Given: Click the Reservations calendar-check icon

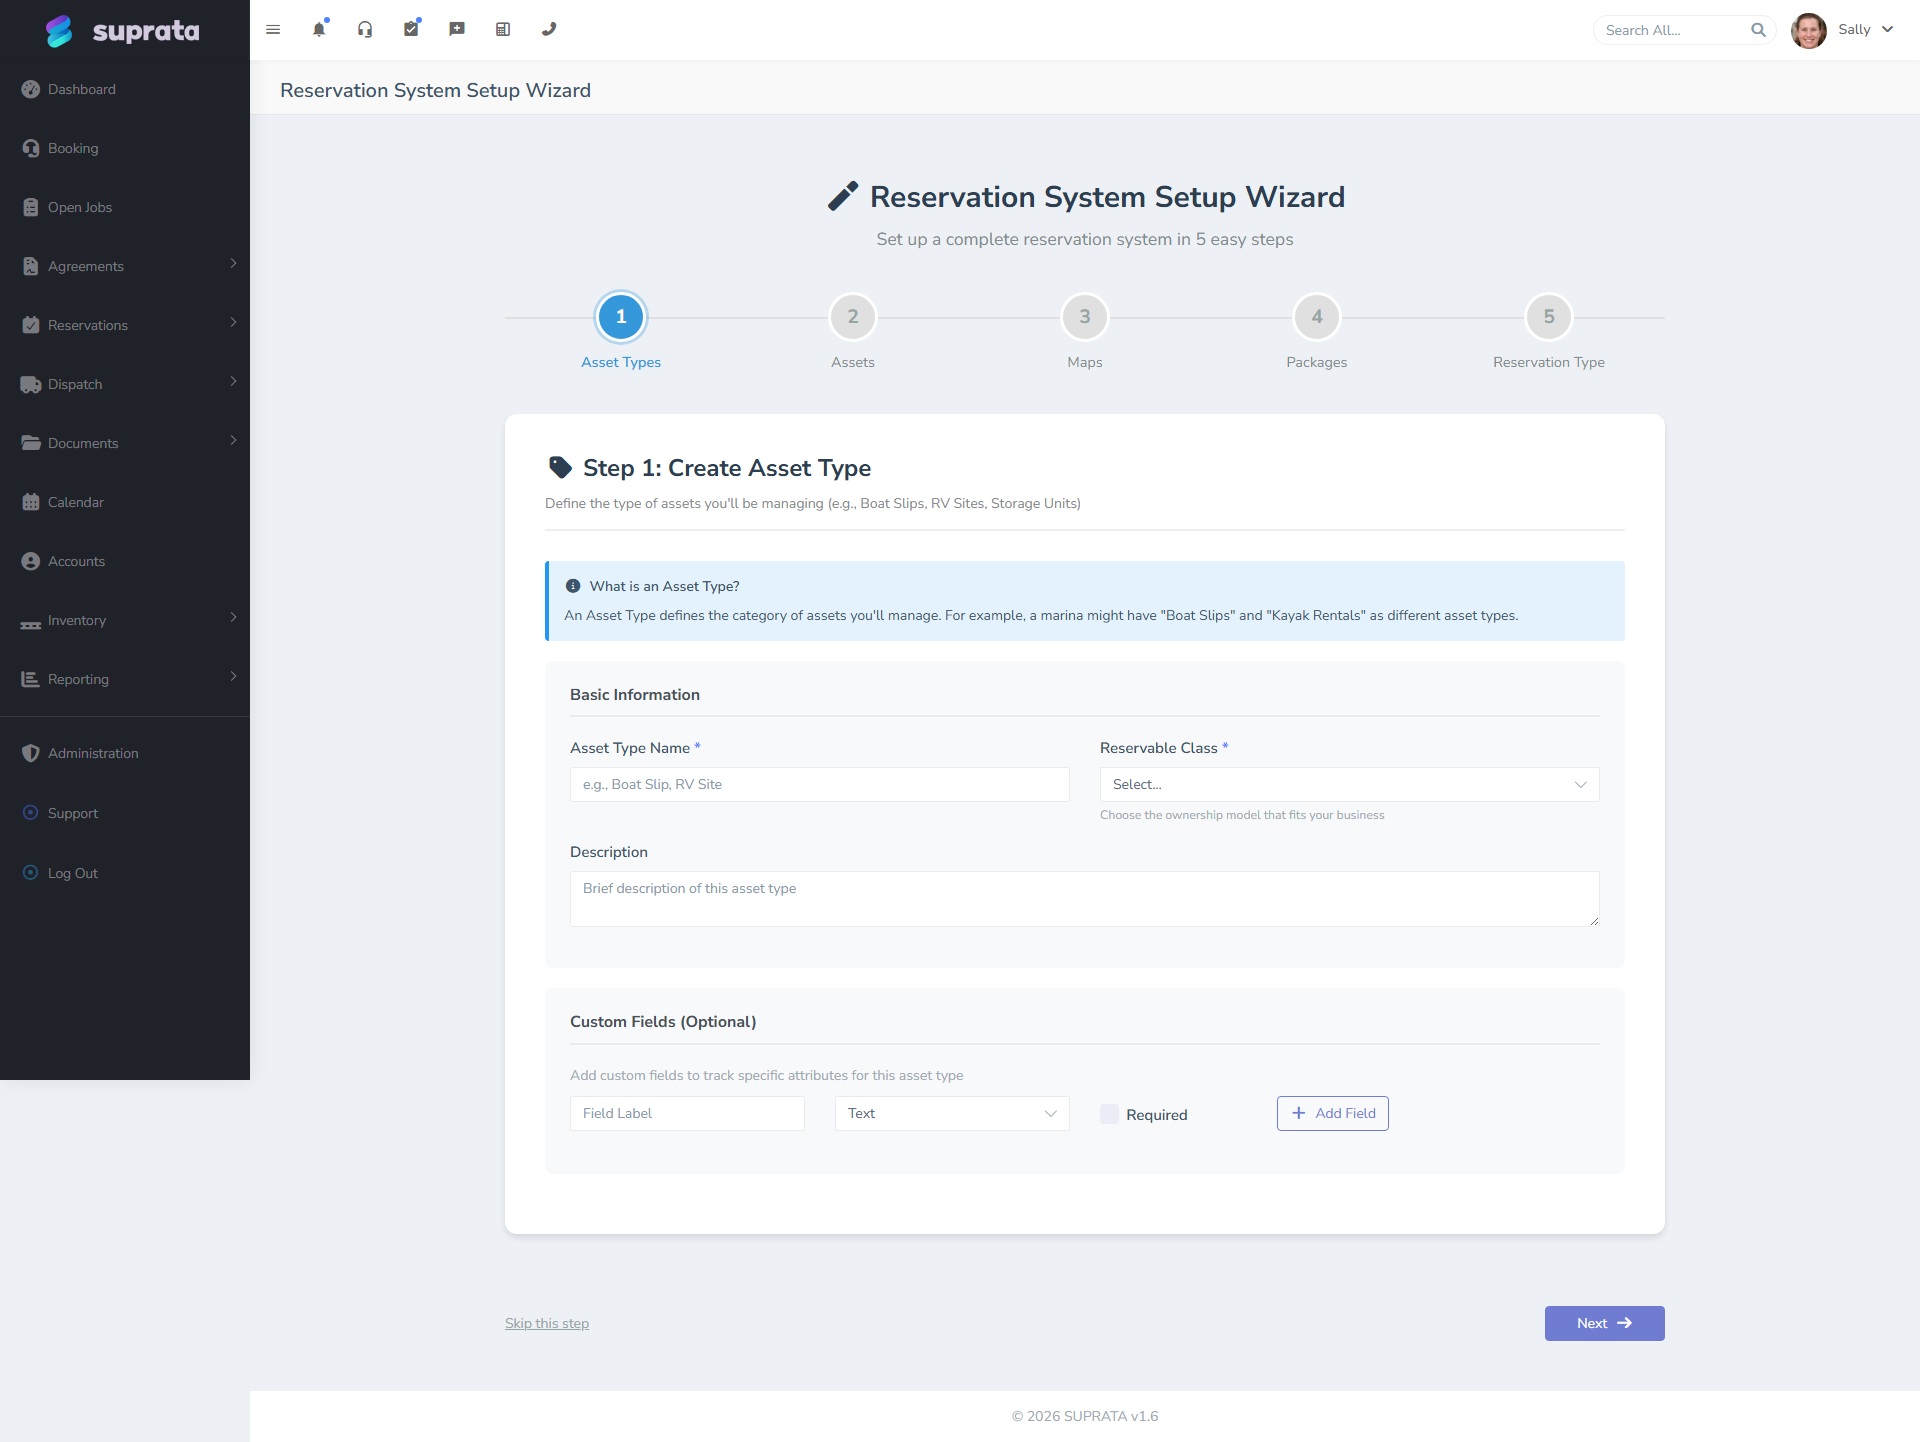Looking at the screenshot, I should 31,325.
